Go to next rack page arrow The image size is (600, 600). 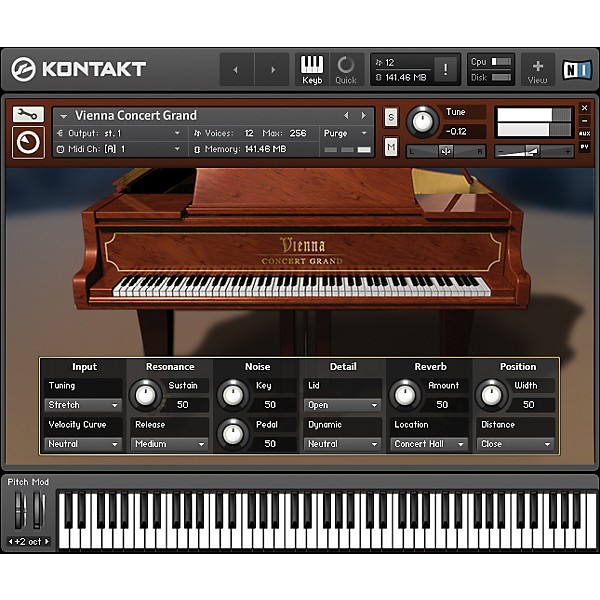[x=272, y=70]
